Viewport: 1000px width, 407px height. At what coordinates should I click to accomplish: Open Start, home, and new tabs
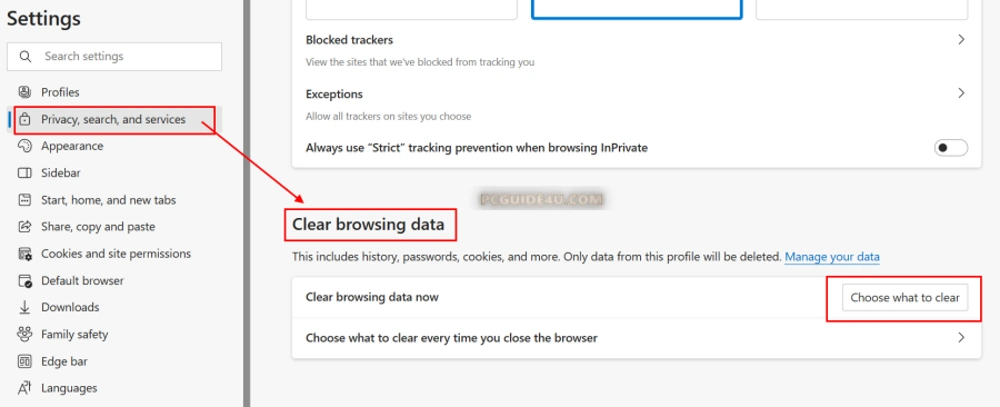click(108, 200)
